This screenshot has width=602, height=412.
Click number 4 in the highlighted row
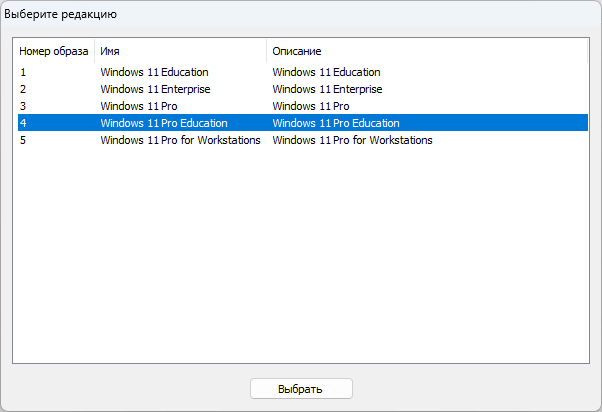(23, 123)
